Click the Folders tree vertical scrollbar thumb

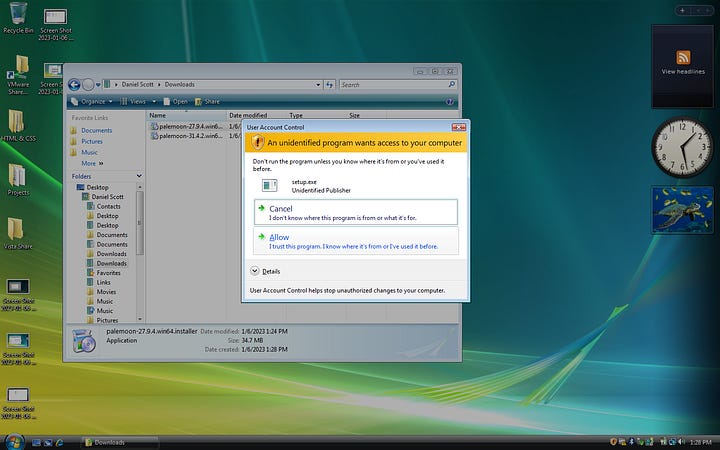[x=140, y=223]
